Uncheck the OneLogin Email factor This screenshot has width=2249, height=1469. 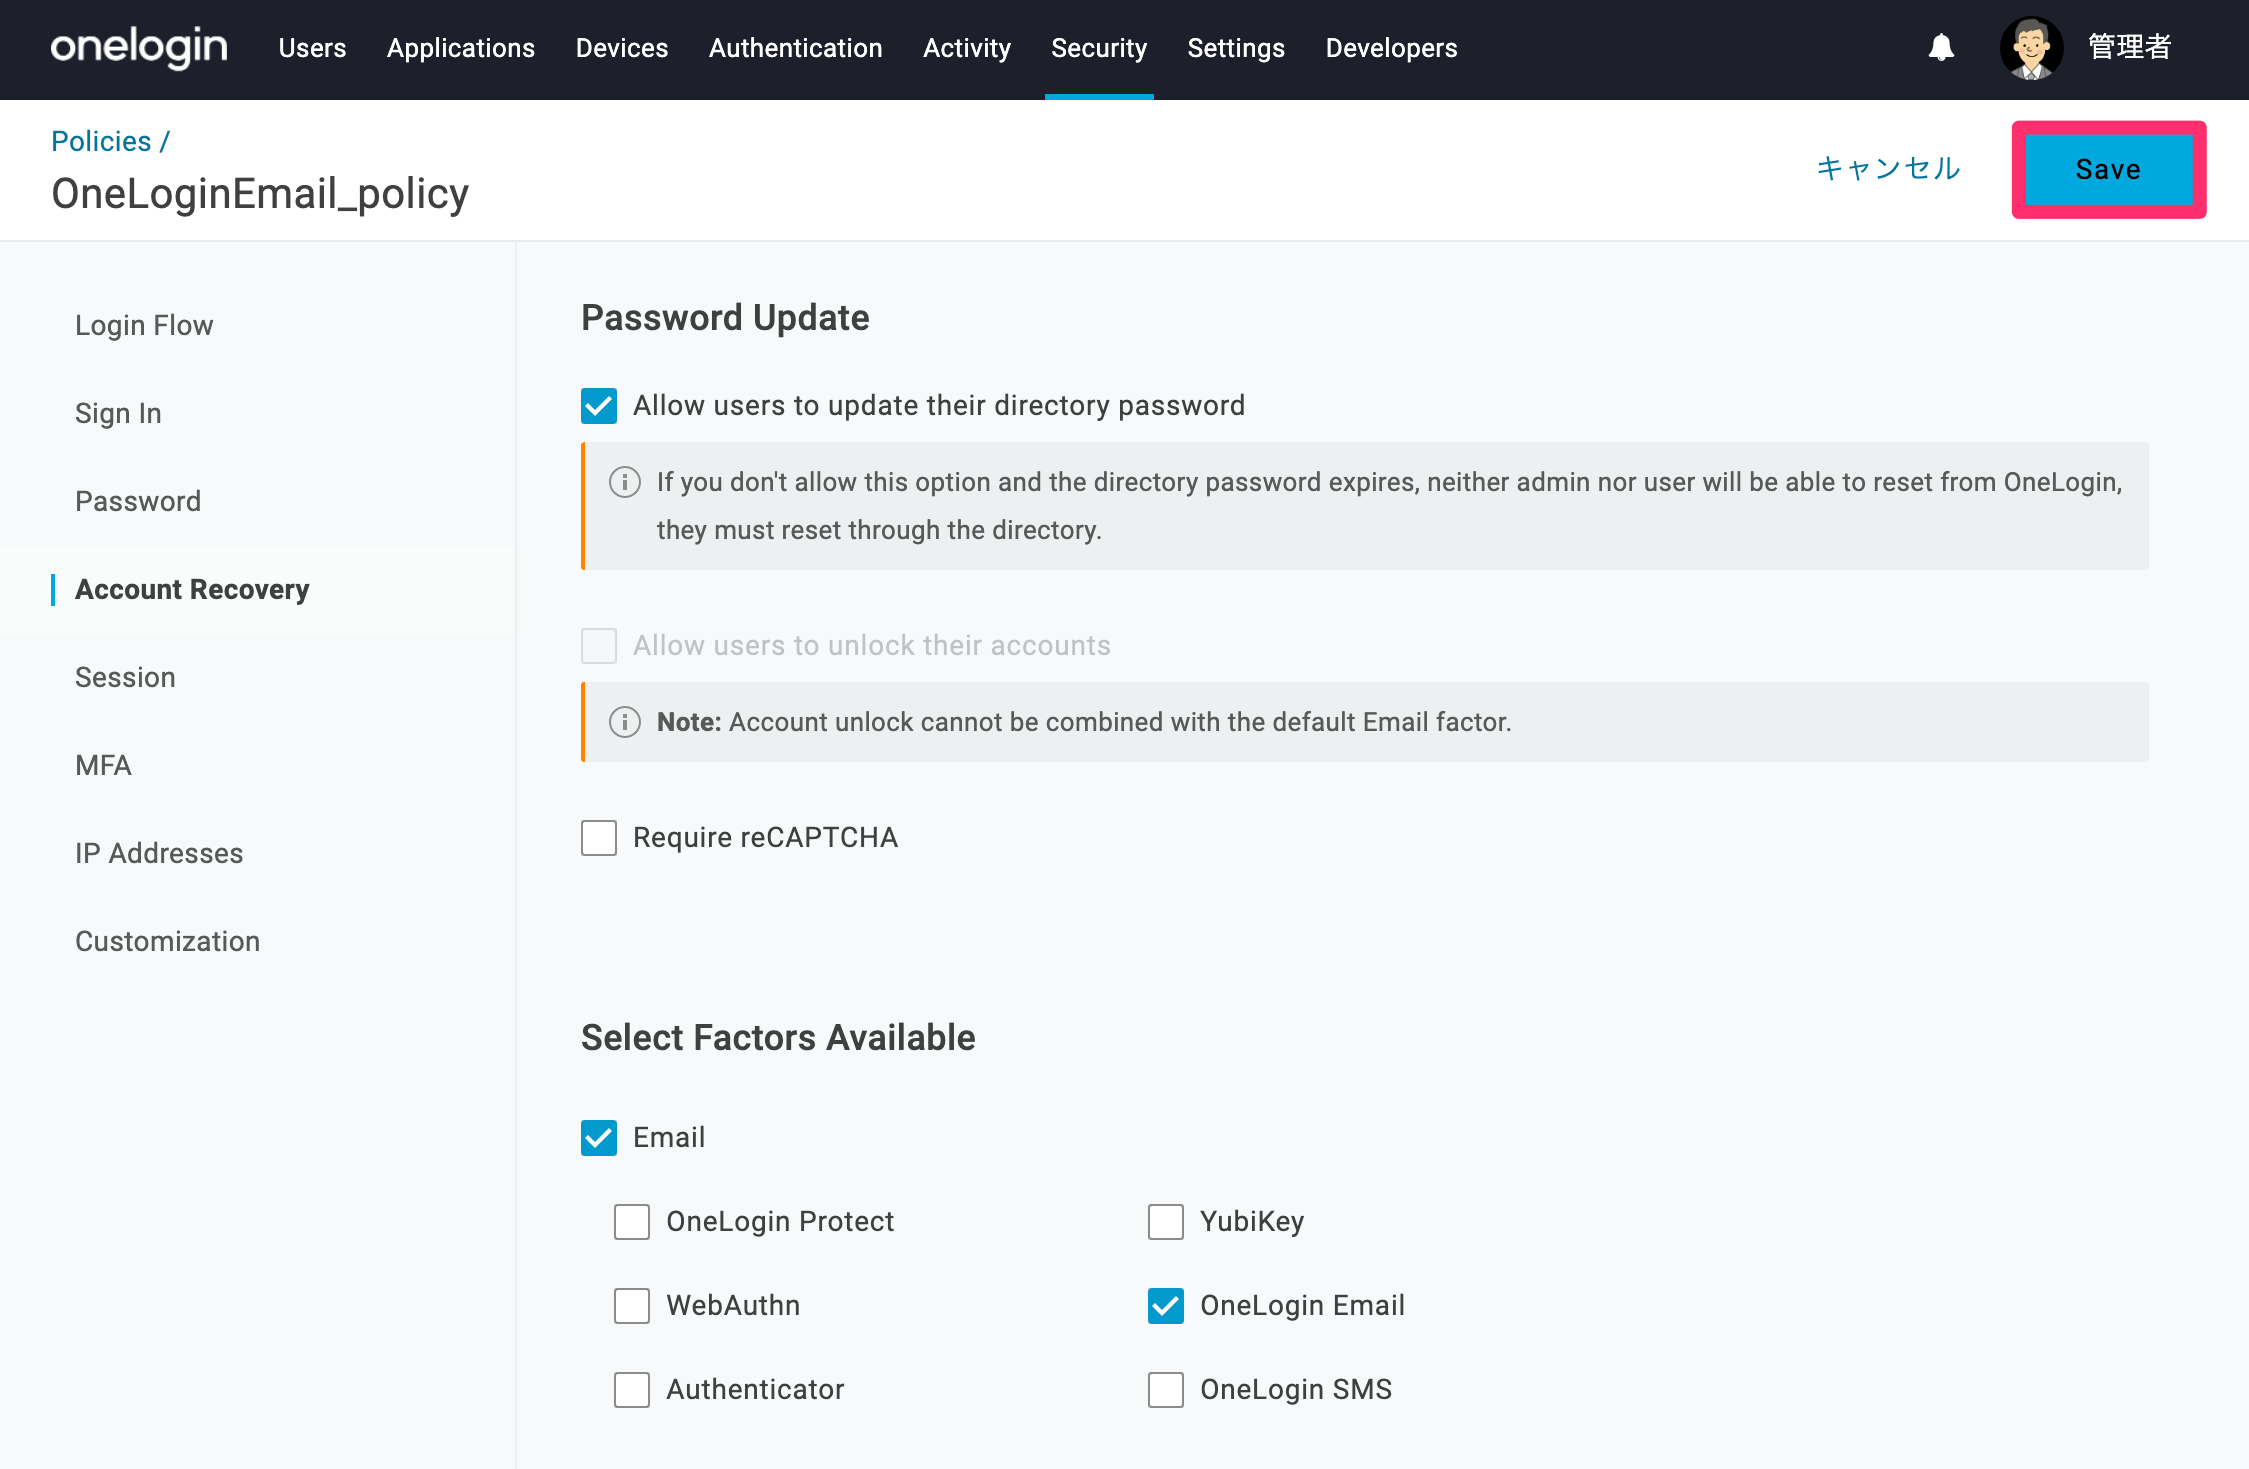(x=1166, y=1306)
